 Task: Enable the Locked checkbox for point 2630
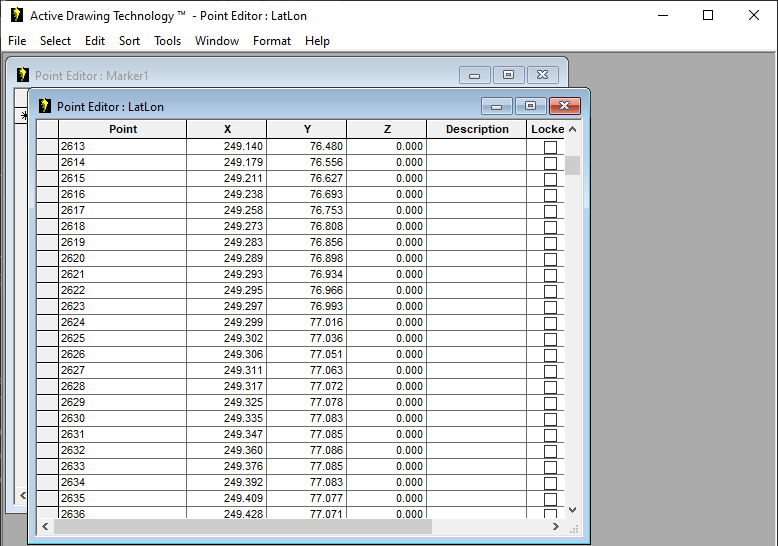click(x=550, y=419)
